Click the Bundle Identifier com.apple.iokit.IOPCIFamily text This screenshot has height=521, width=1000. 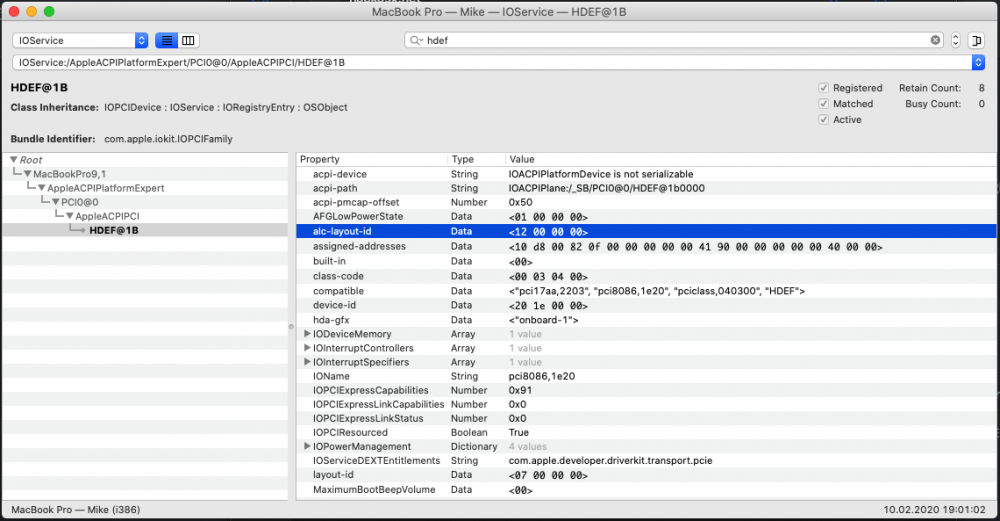(x=168, y=139)
